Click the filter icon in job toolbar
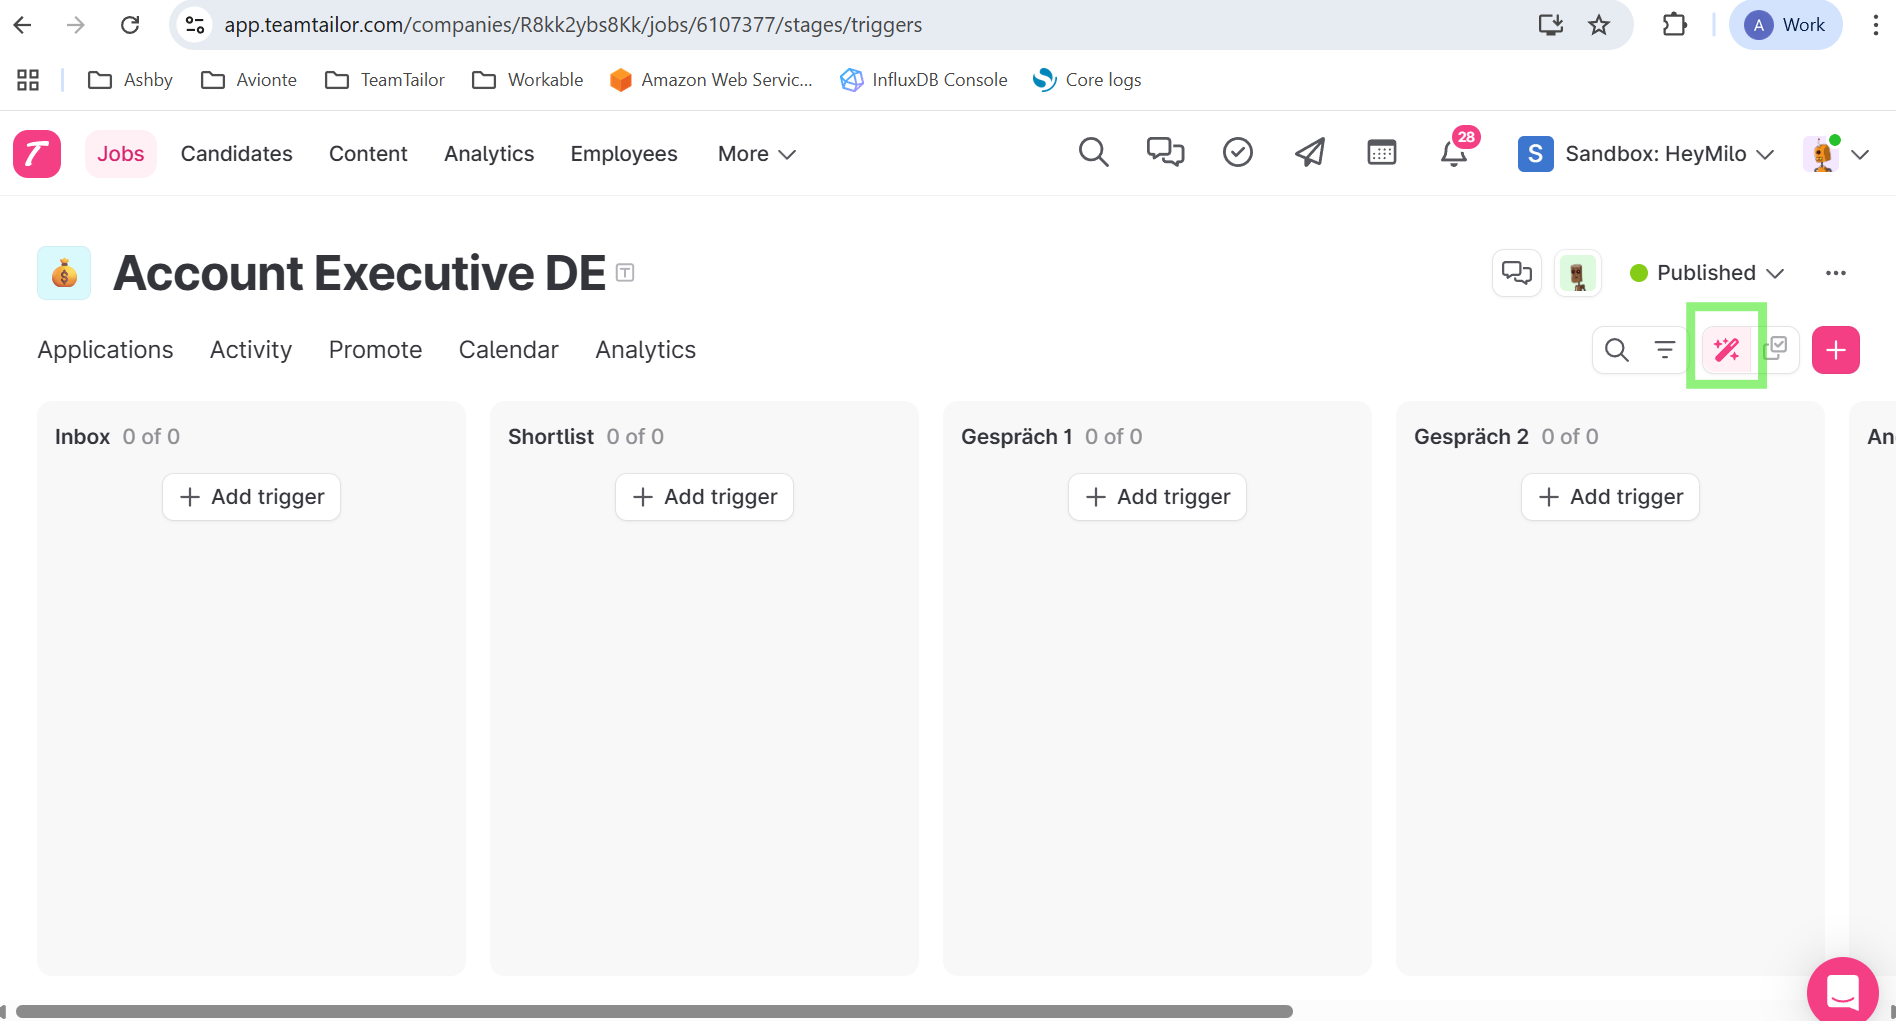Image resolution: width=1896 pixels, height=1021 pixels. pyautogui.click(x=1664, y=350)
